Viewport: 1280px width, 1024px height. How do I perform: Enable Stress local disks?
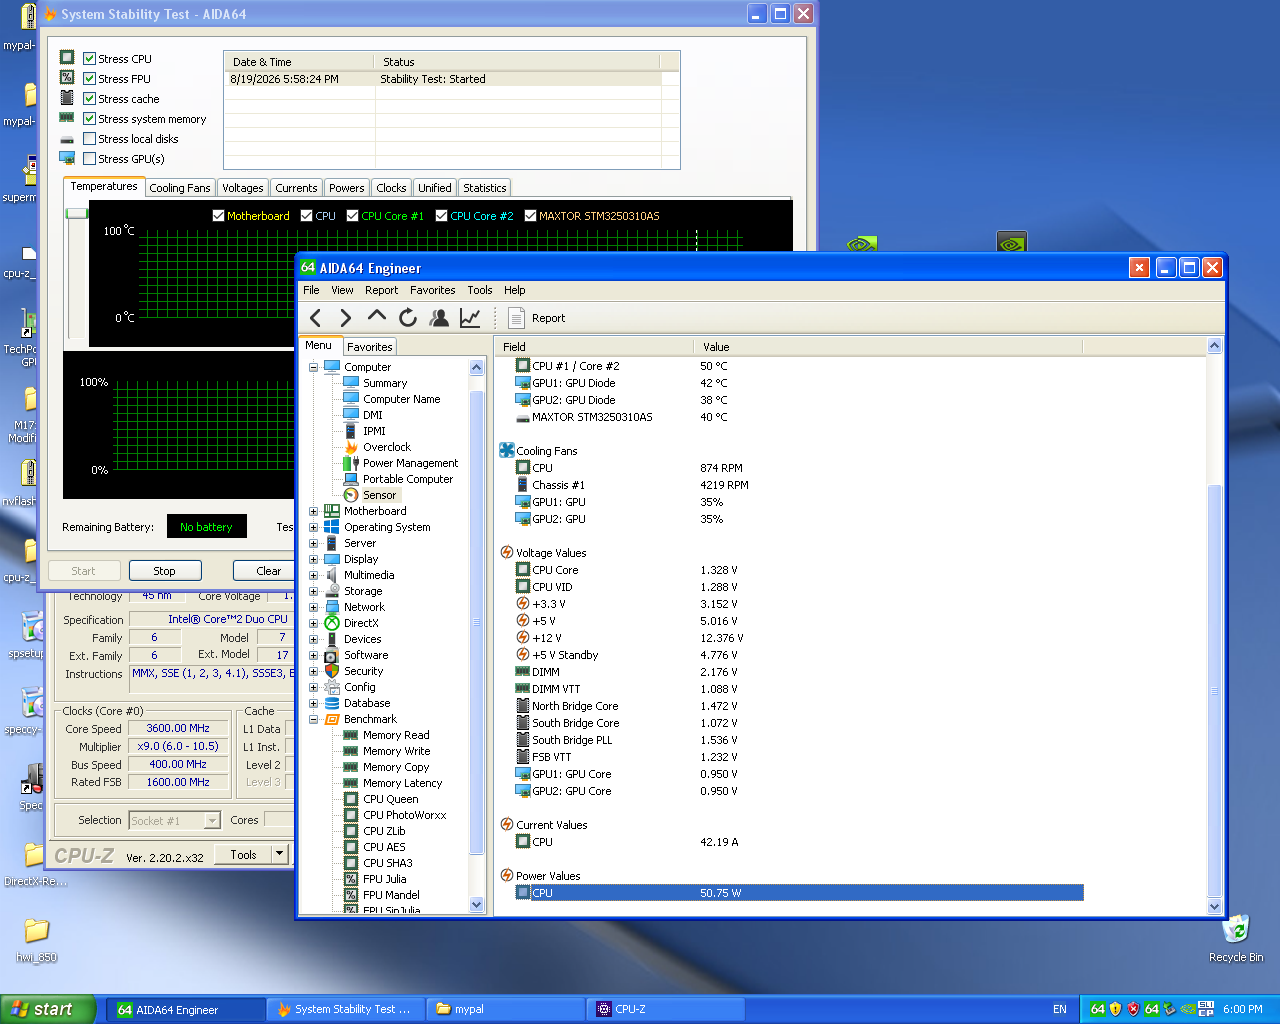click(90, 139)
